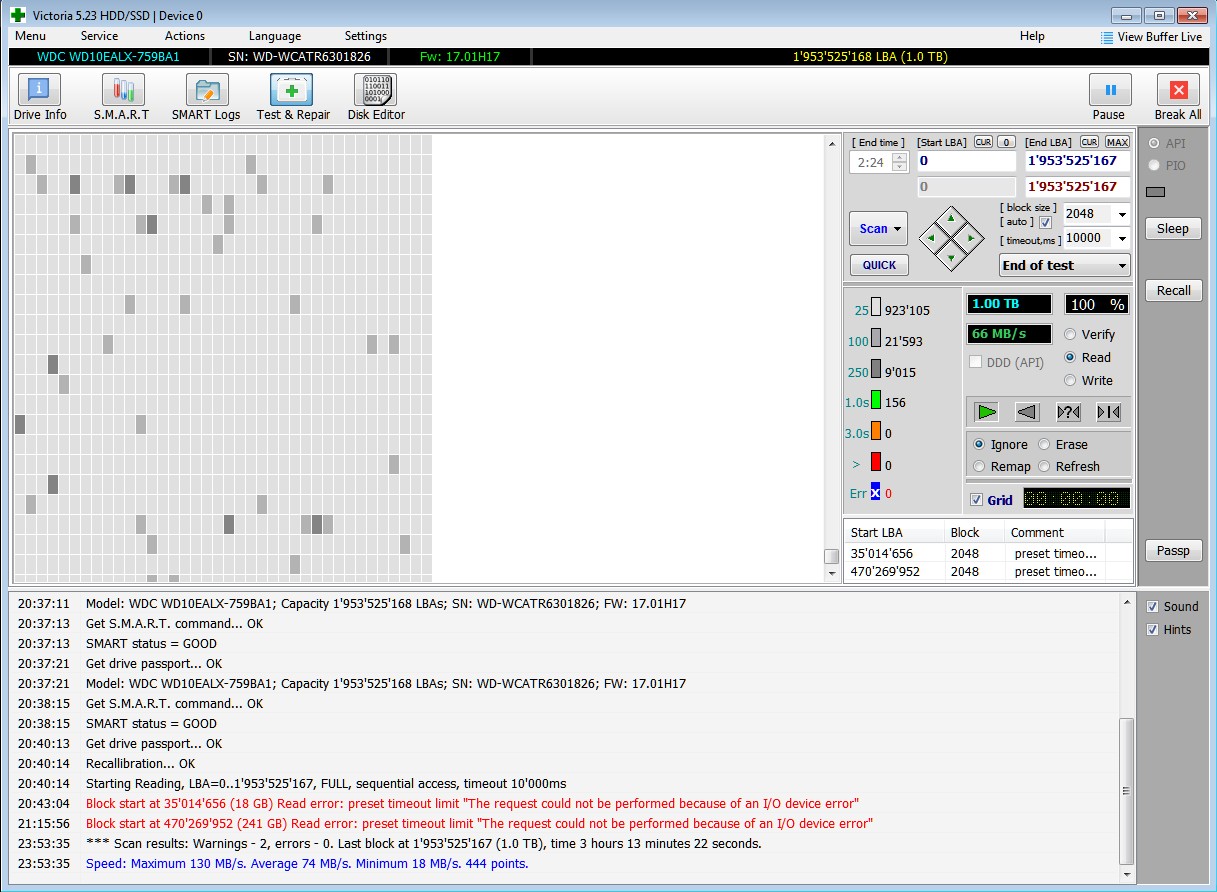The height and width of the screenshot is (892, 1217).
Task: Click End time spinner up arrow
Action: click(x=899, y=158)
